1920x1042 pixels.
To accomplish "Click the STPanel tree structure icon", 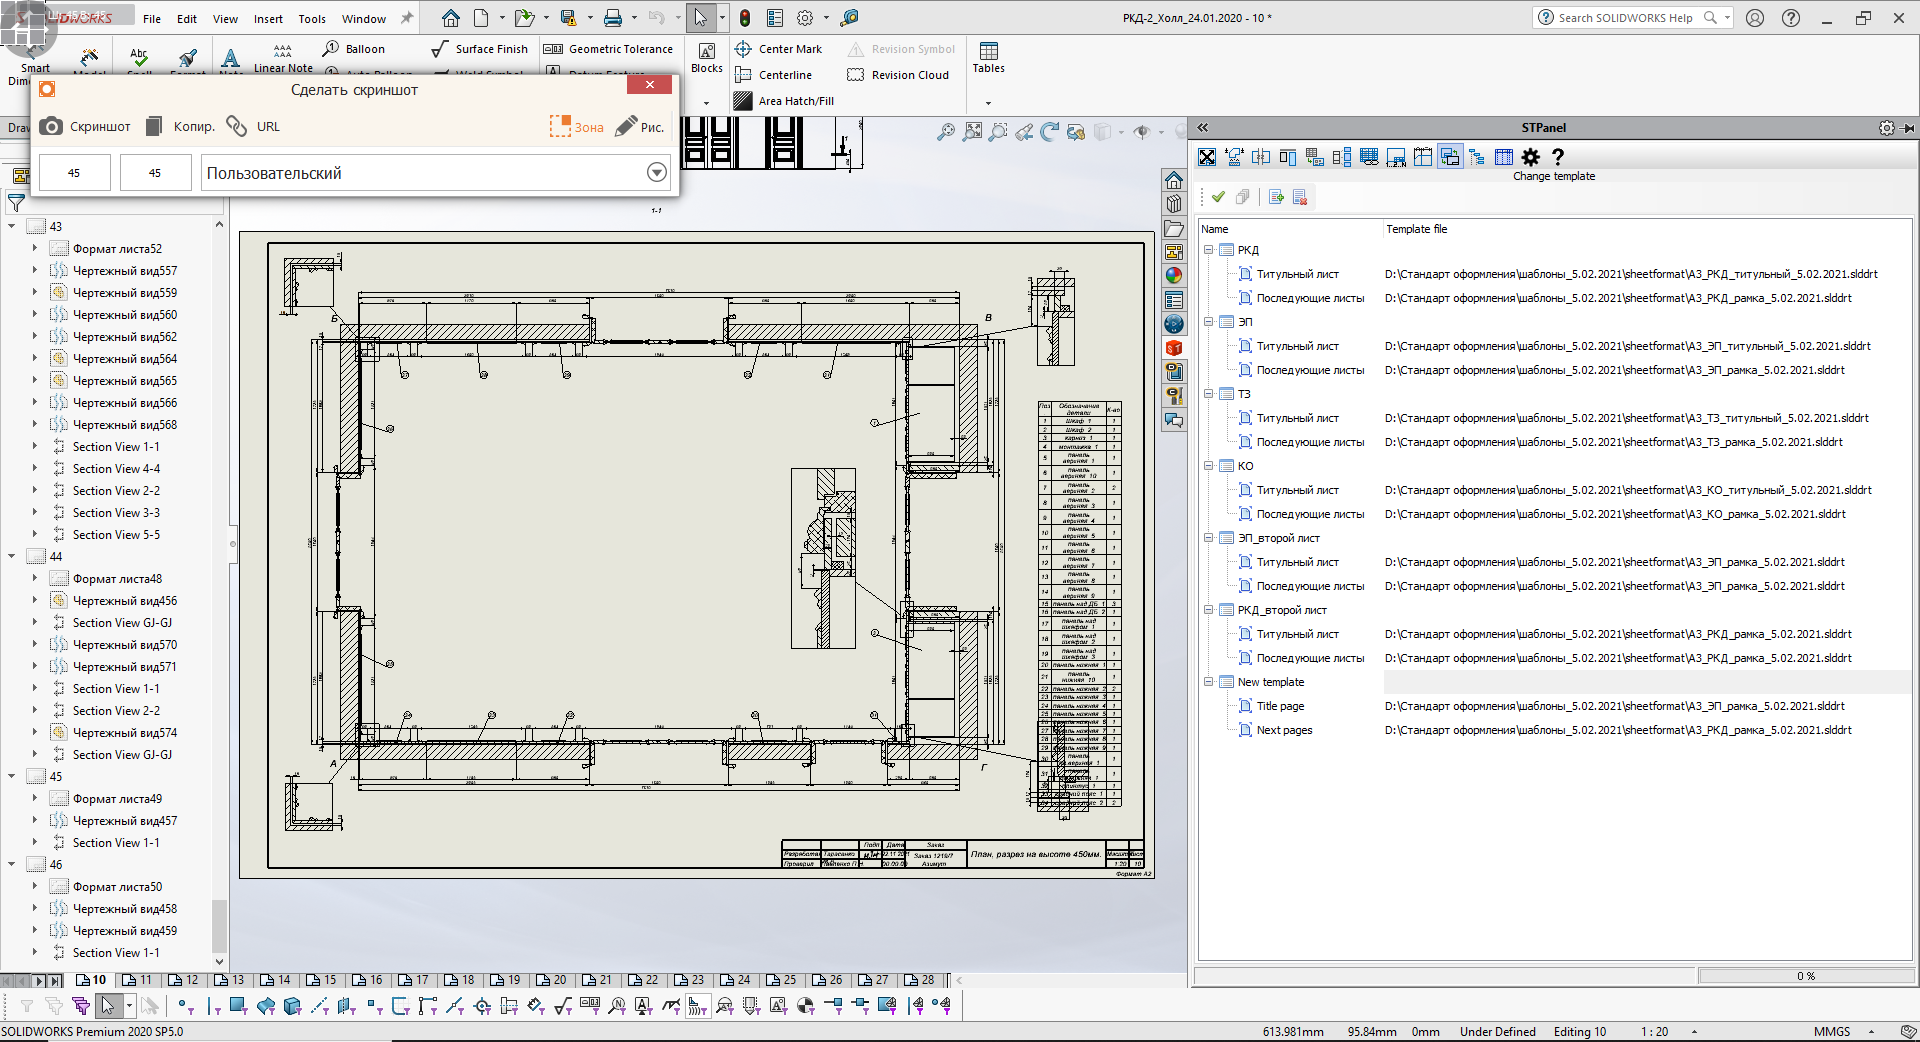I will coord(1477,157).
